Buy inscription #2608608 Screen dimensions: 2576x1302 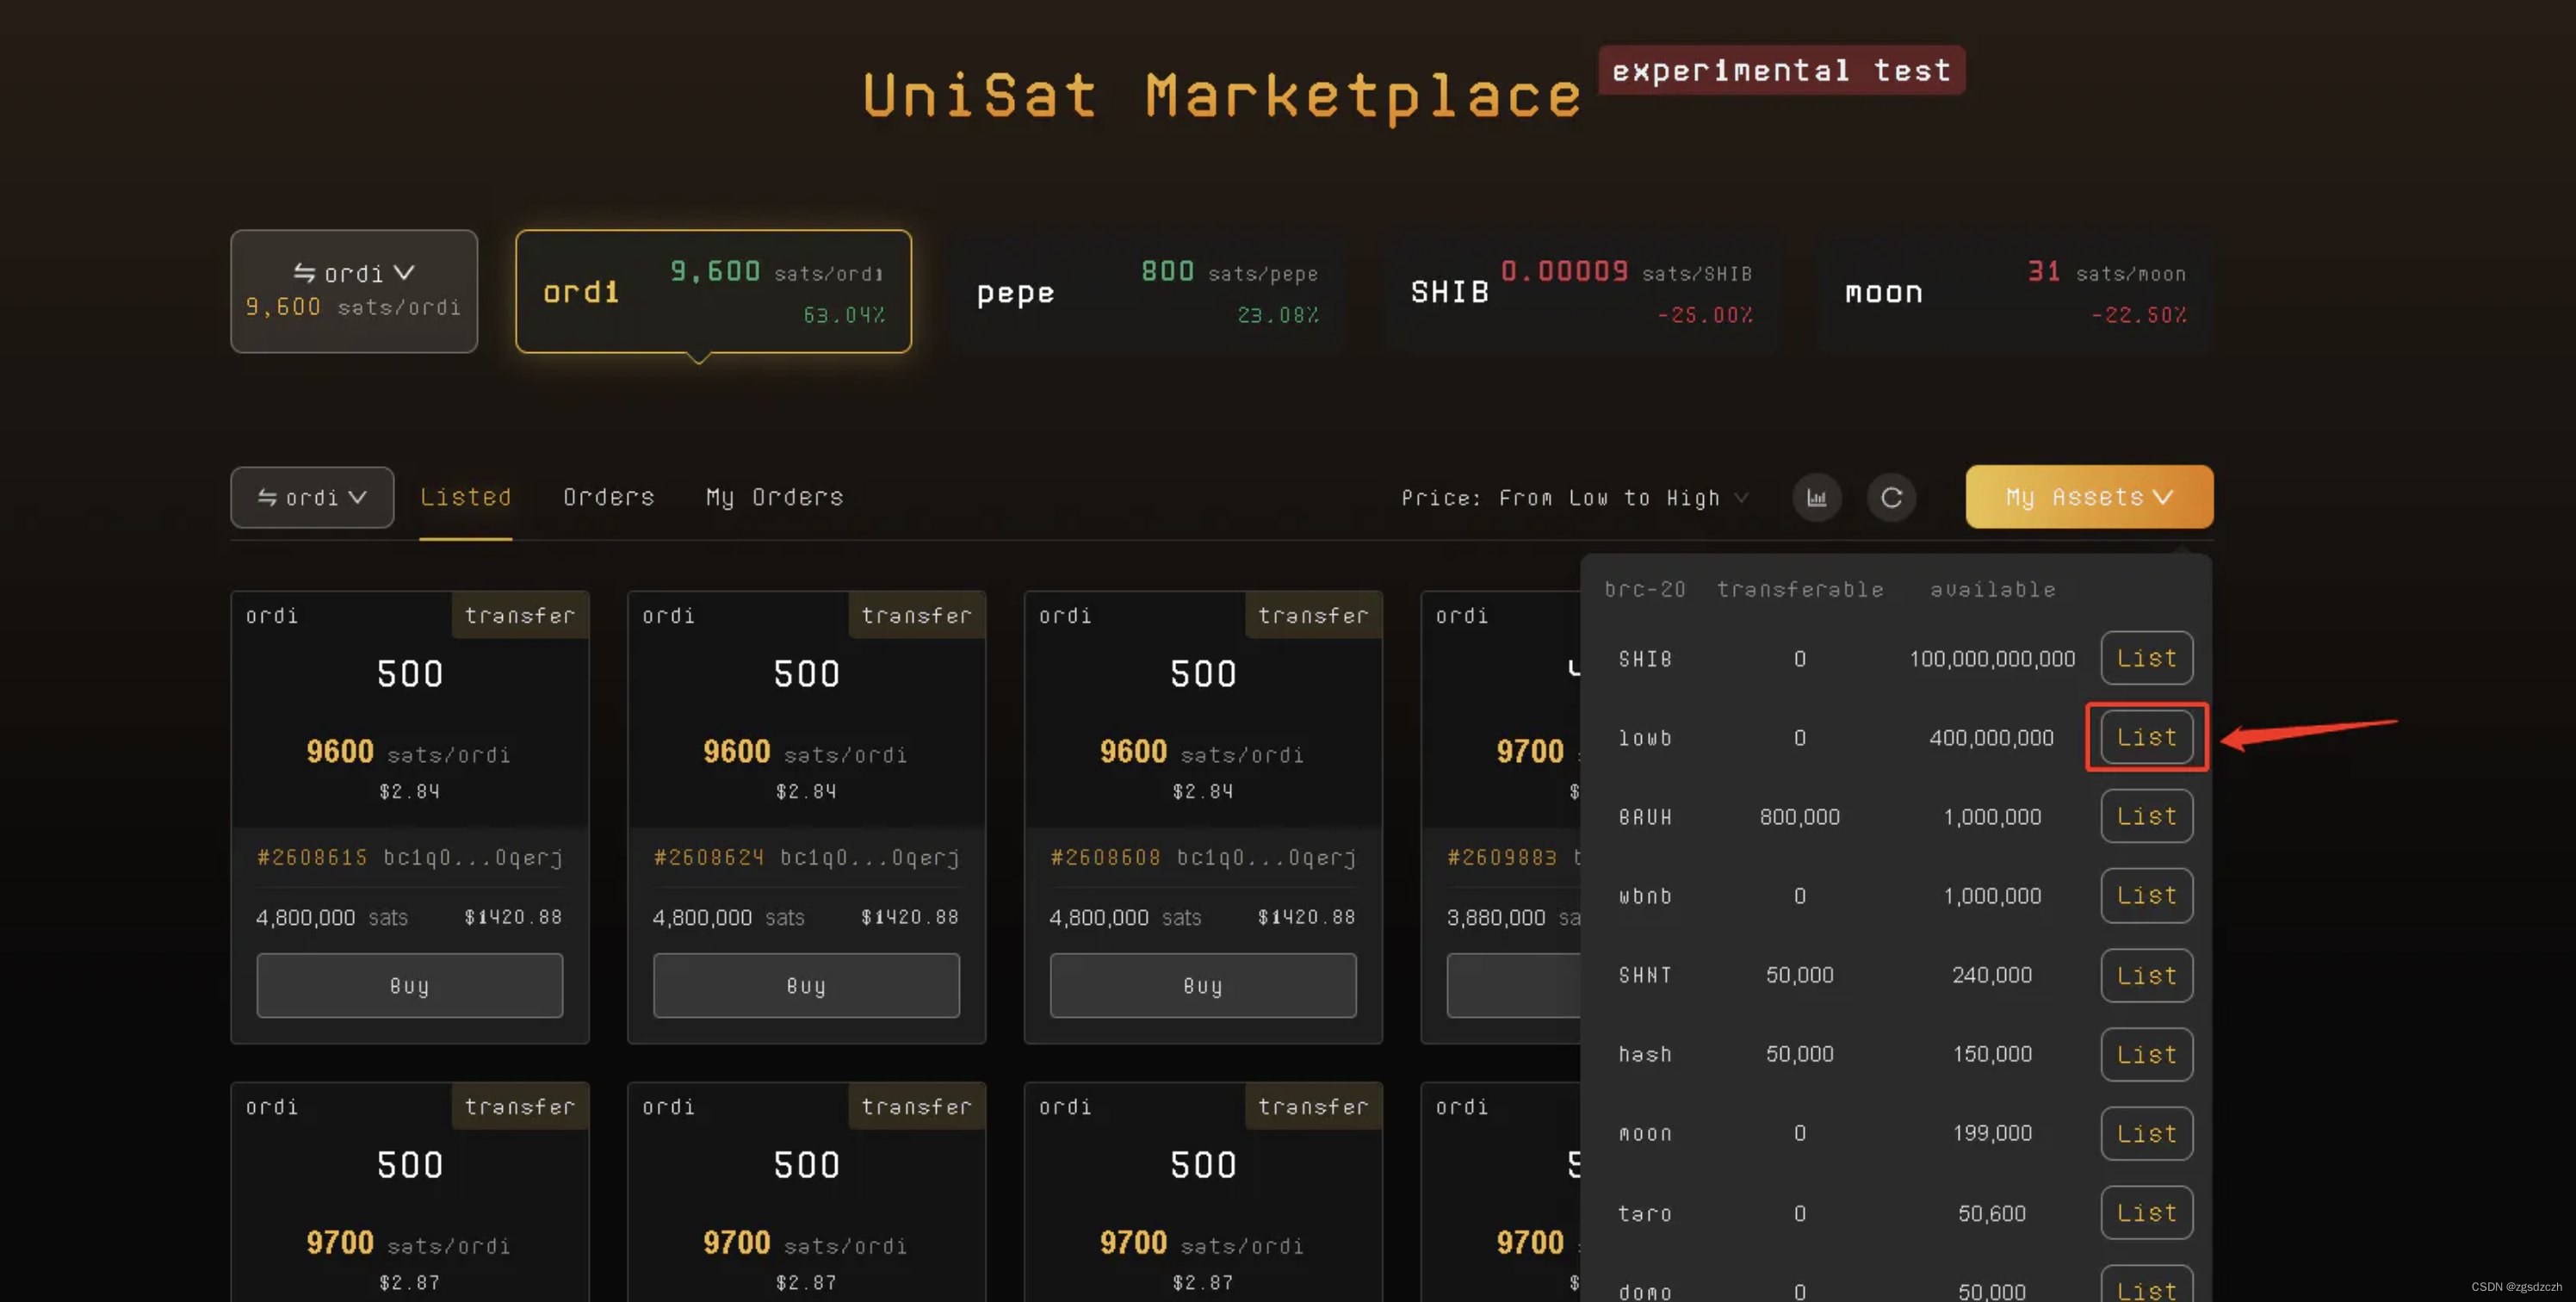(1203, 985)
